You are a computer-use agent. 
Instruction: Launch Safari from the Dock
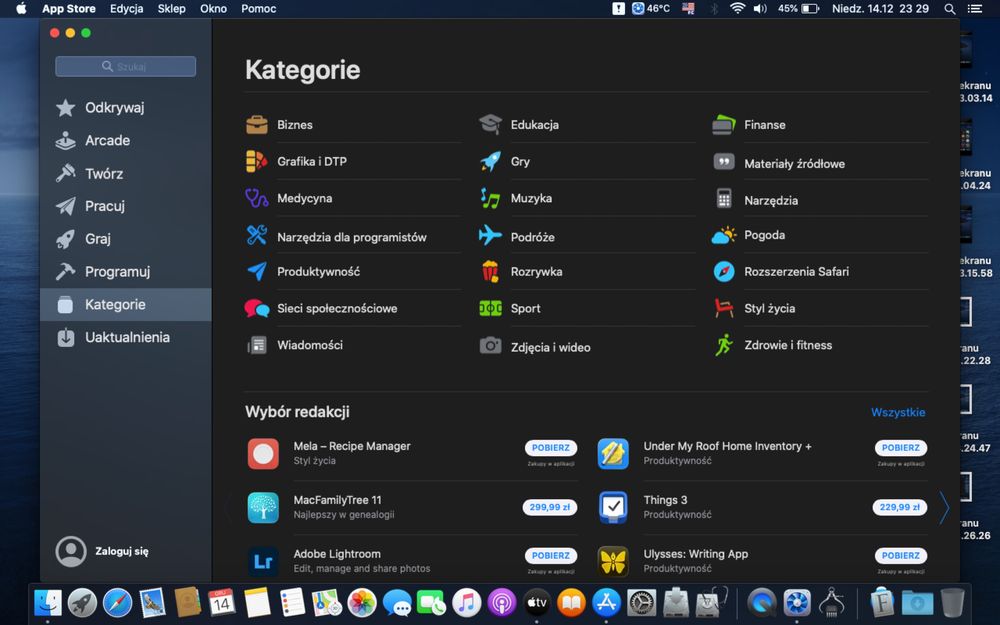117,603
